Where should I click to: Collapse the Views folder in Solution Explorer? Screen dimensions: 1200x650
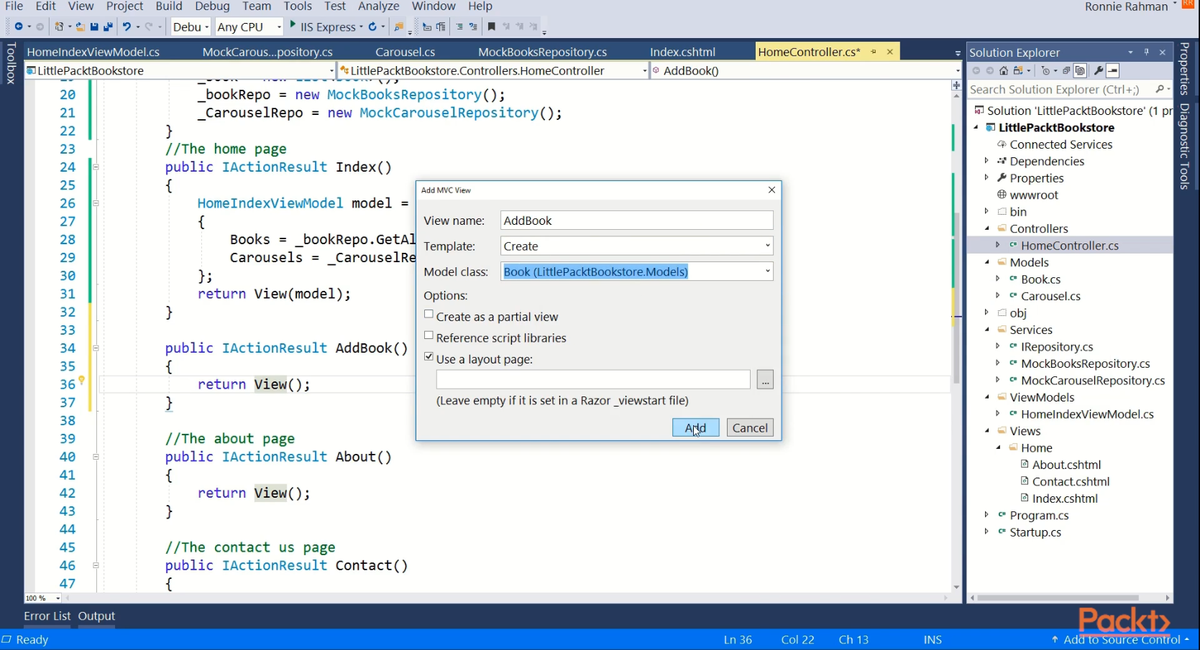987,431
